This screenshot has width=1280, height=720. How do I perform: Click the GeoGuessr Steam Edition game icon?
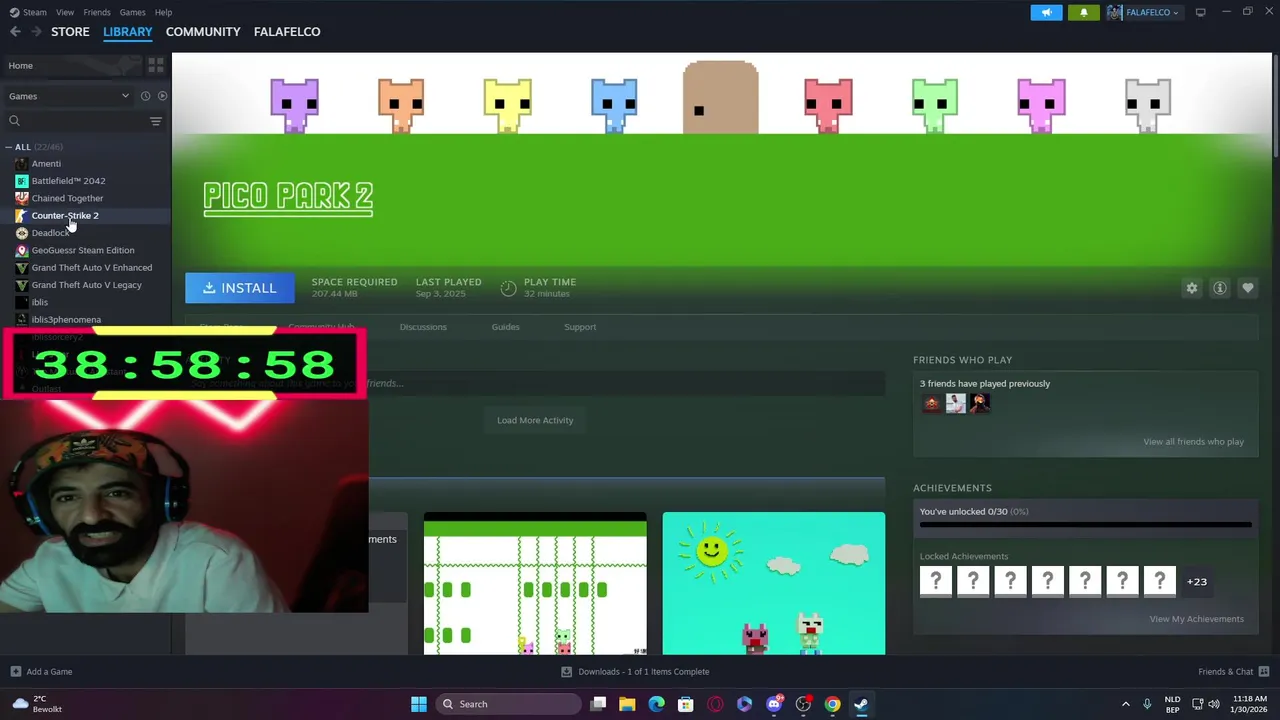click(x=22, y=250)
